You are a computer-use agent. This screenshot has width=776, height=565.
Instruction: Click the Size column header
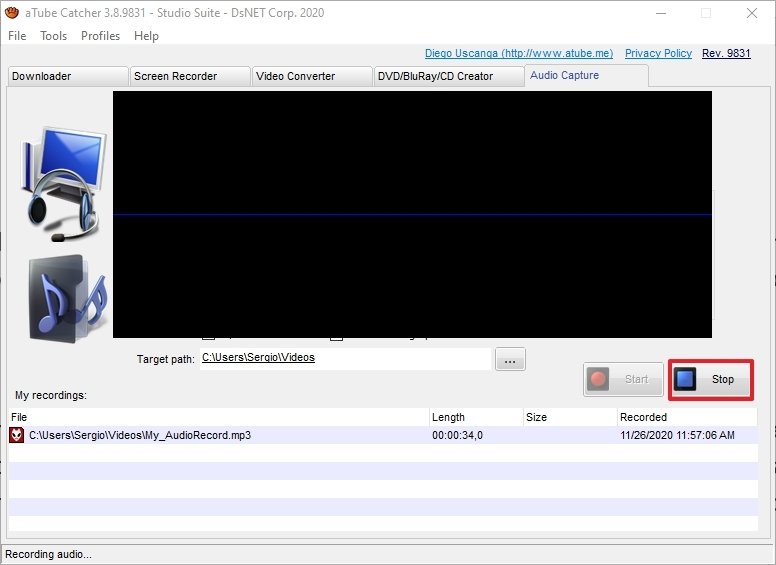[x=570, y=417]
